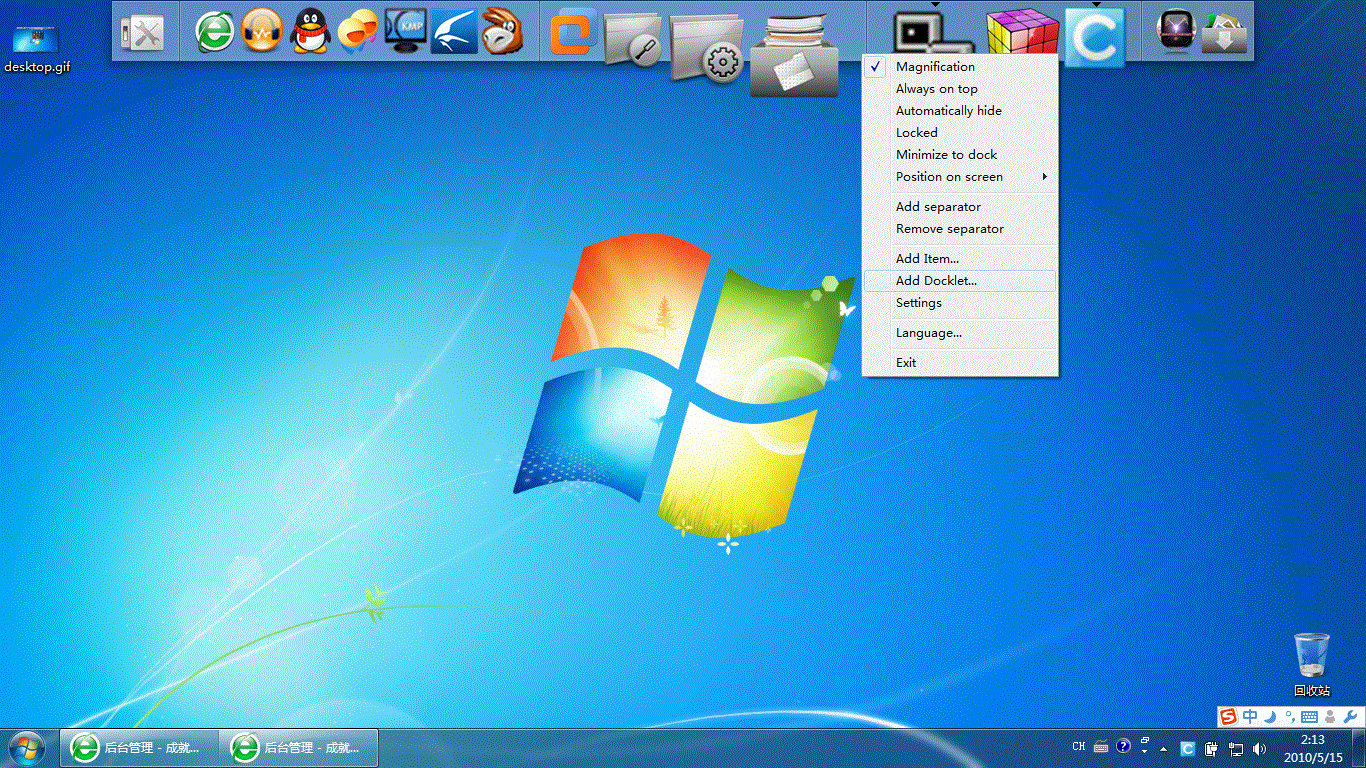Viewport: 1366px width, 768px height.
Task: Click the keyboard icon beside CH indicator
Action: point(1101,746)
